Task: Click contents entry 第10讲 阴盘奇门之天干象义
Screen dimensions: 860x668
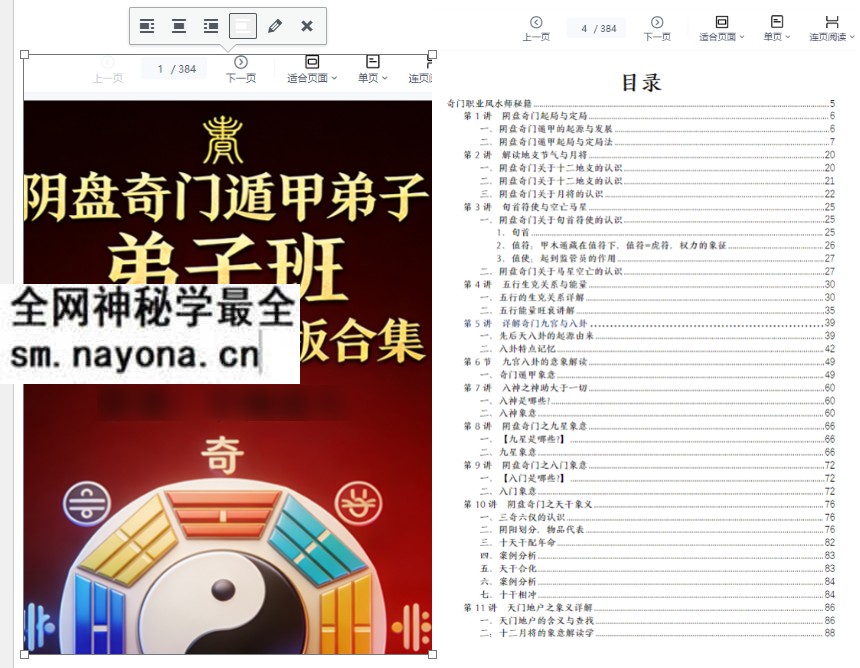Action: pyautogui.click(x=649, y=504)
